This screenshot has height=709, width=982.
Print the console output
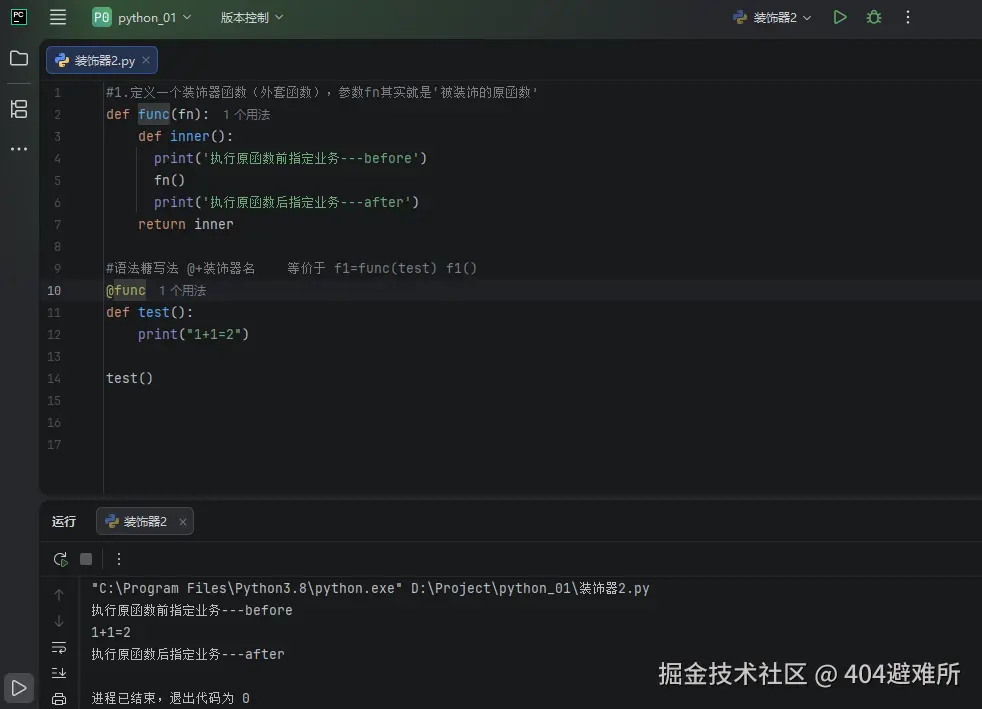click(59, 699)
